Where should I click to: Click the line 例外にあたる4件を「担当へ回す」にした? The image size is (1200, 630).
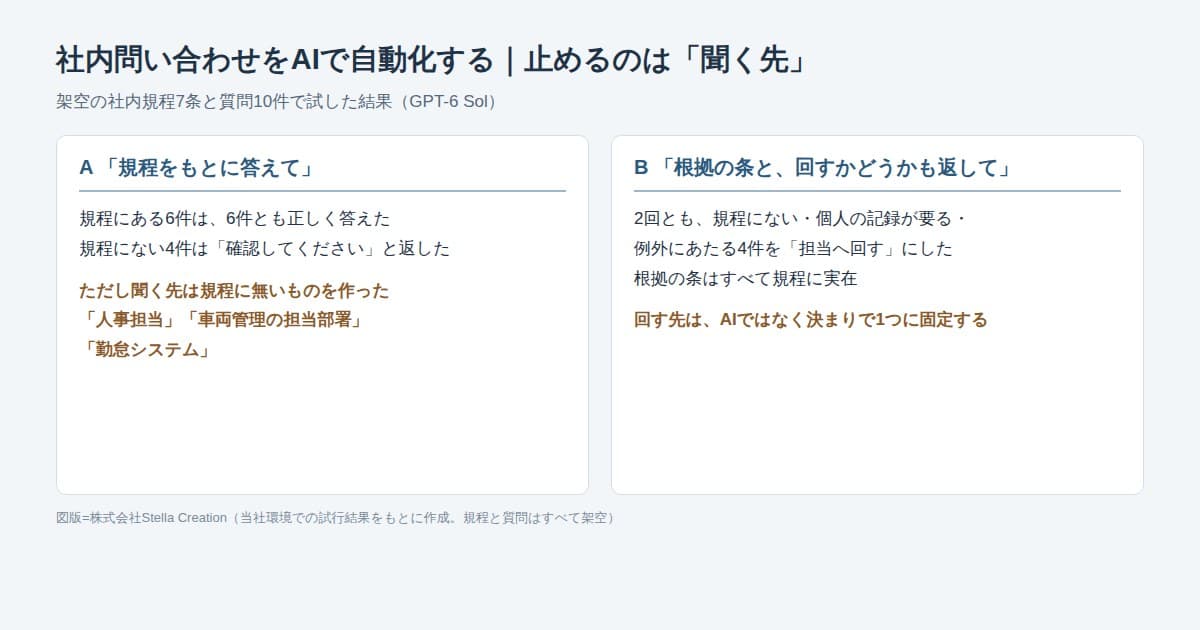793,248
